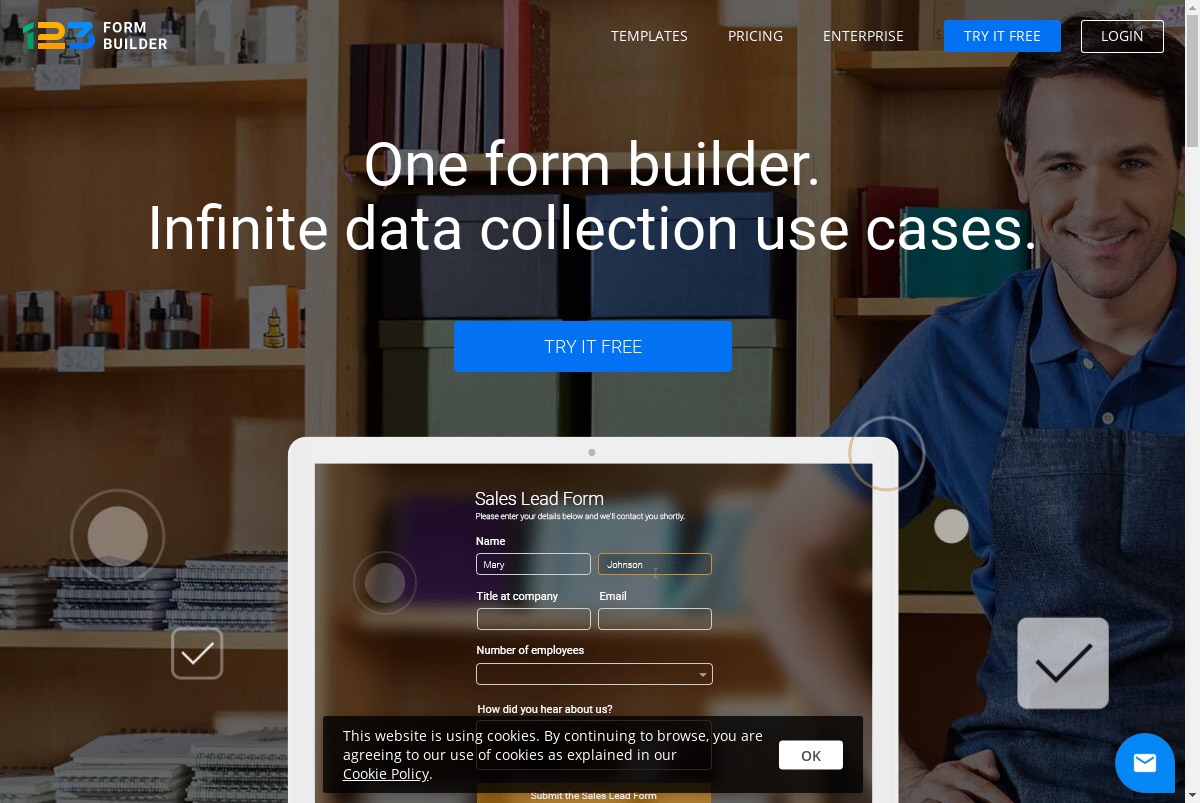Click the large circle icon on left
The image size is (1200, 803).
(118, 537)
